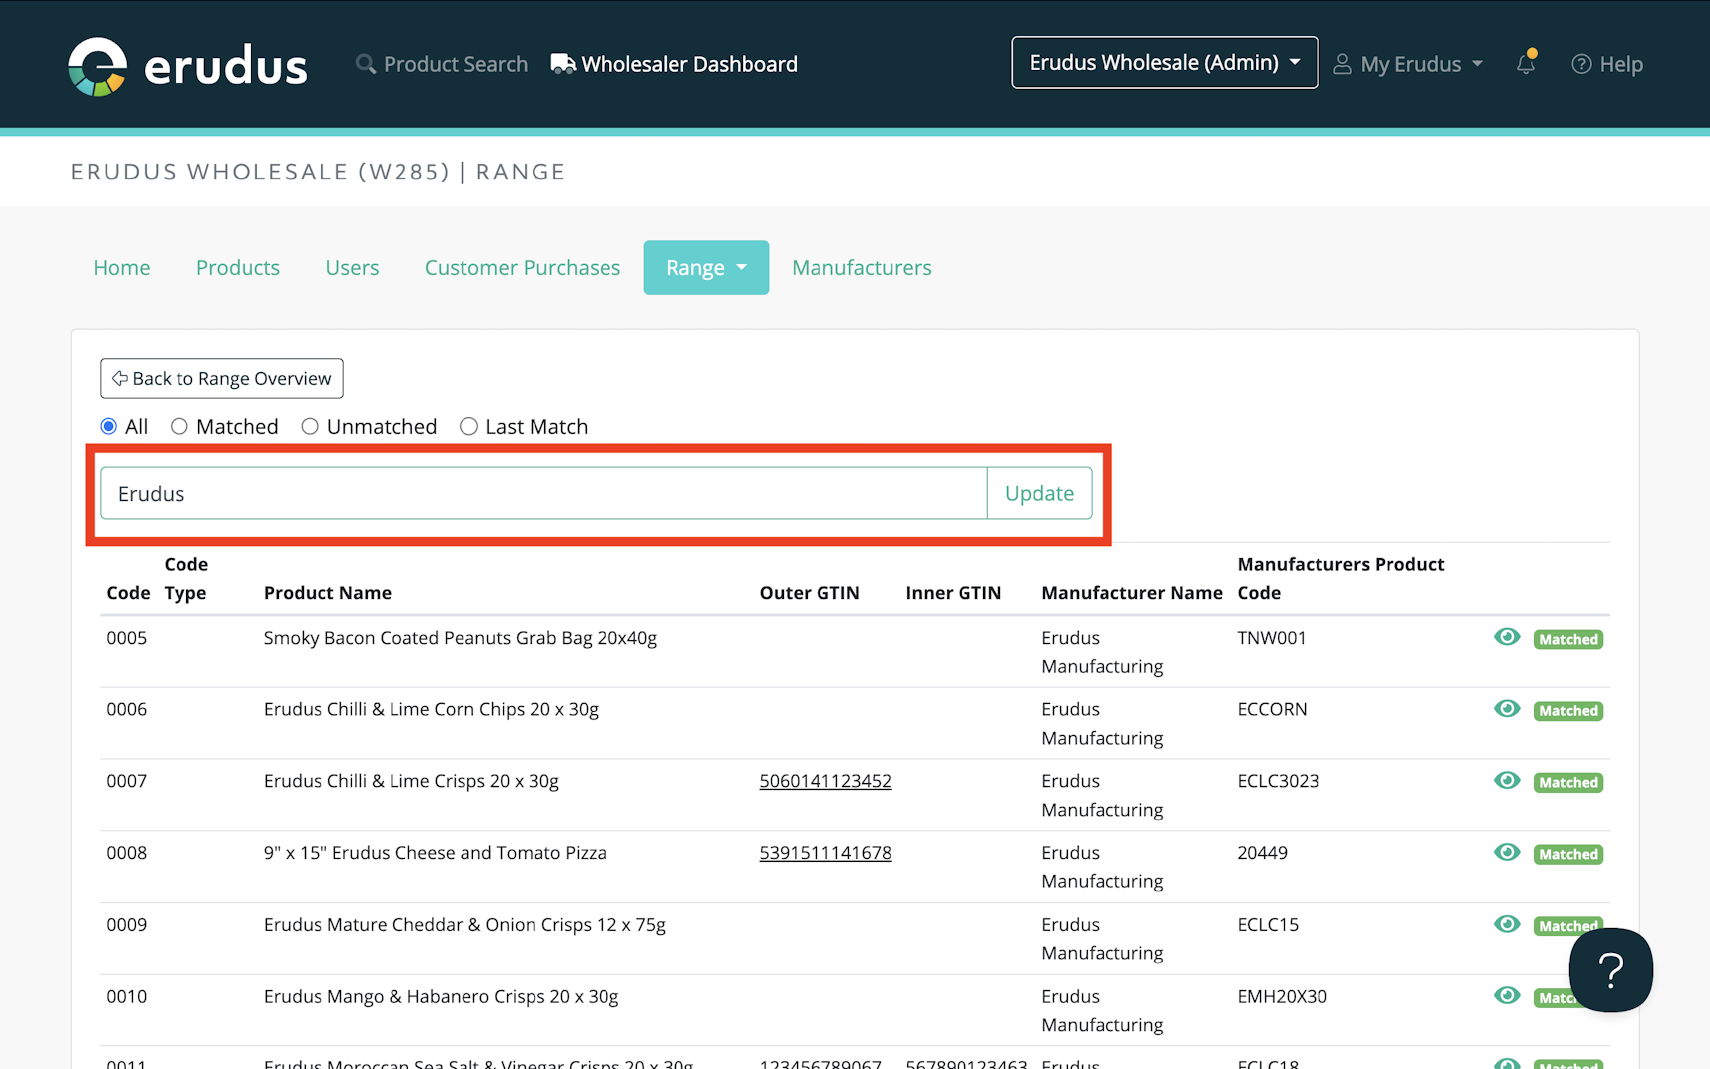Click product code ECLC15
Viewport: 1710px width, 1069px height.
pyautogui.click(x=1268, y=925)
